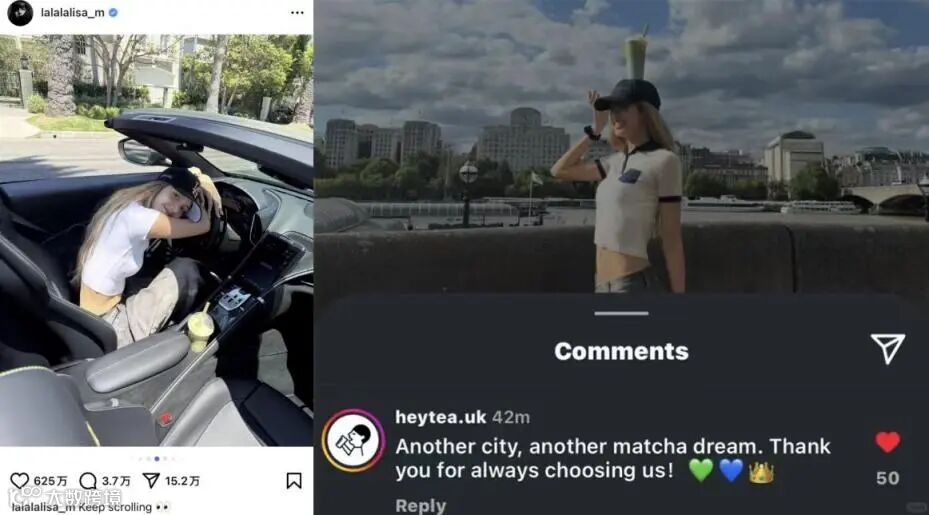
Task: Reply to the heytea.uk comment
Action: (x=421, y=506)
